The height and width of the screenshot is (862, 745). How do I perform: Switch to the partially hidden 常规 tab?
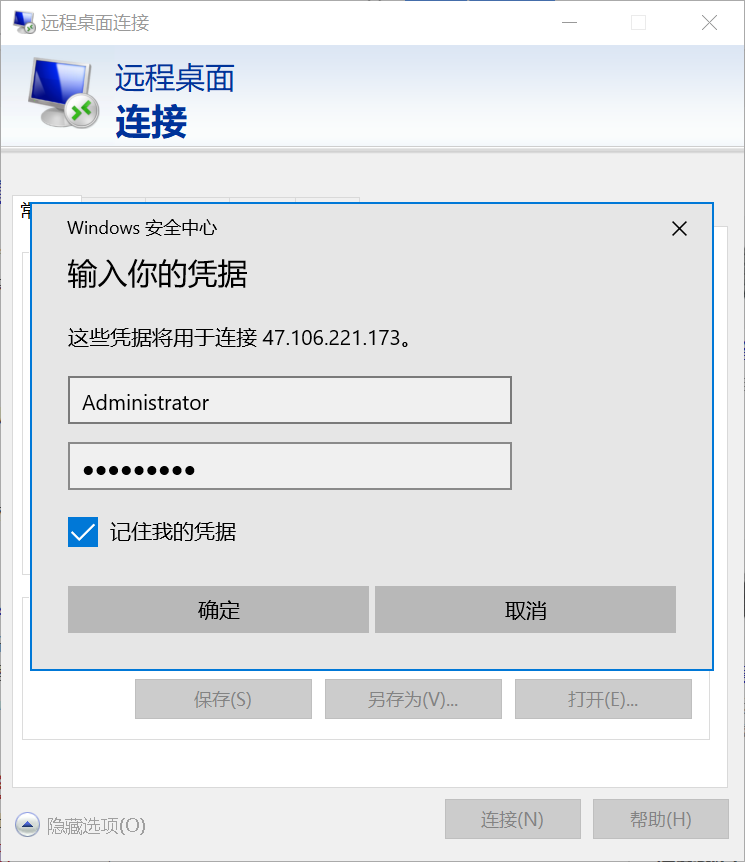tap(25, 211)
